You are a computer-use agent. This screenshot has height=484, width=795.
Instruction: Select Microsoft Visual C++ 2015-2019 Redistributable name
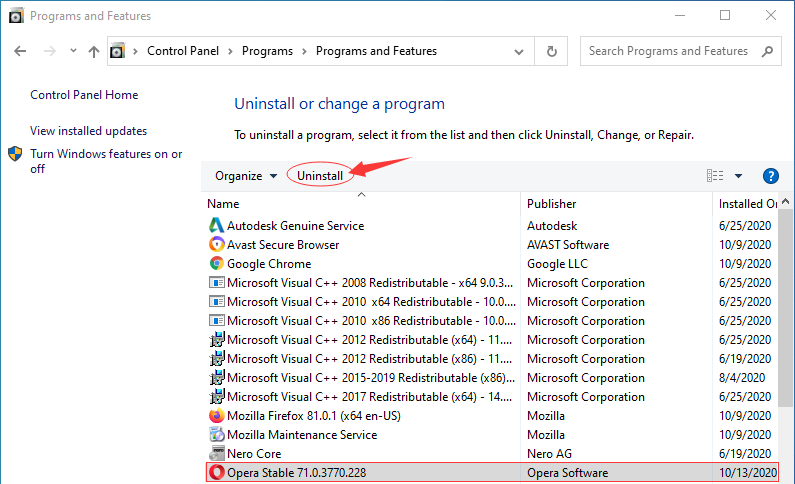(371, 378)
